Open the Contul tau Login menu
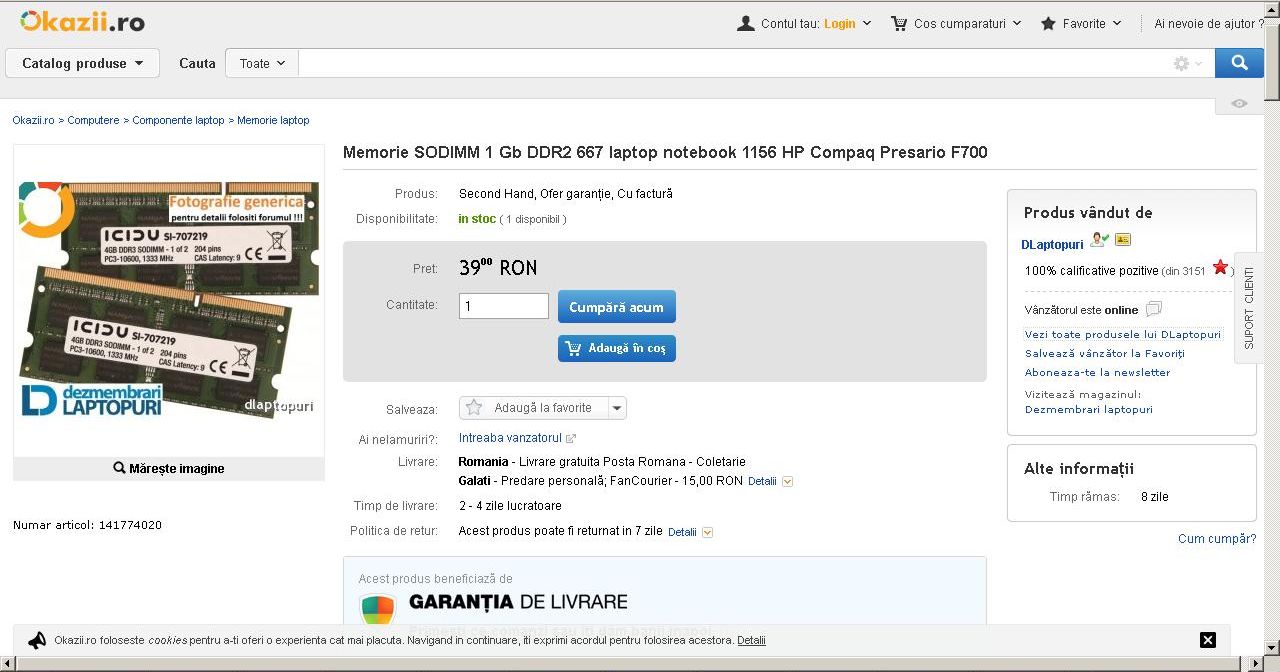 click(x=804, y=23)
